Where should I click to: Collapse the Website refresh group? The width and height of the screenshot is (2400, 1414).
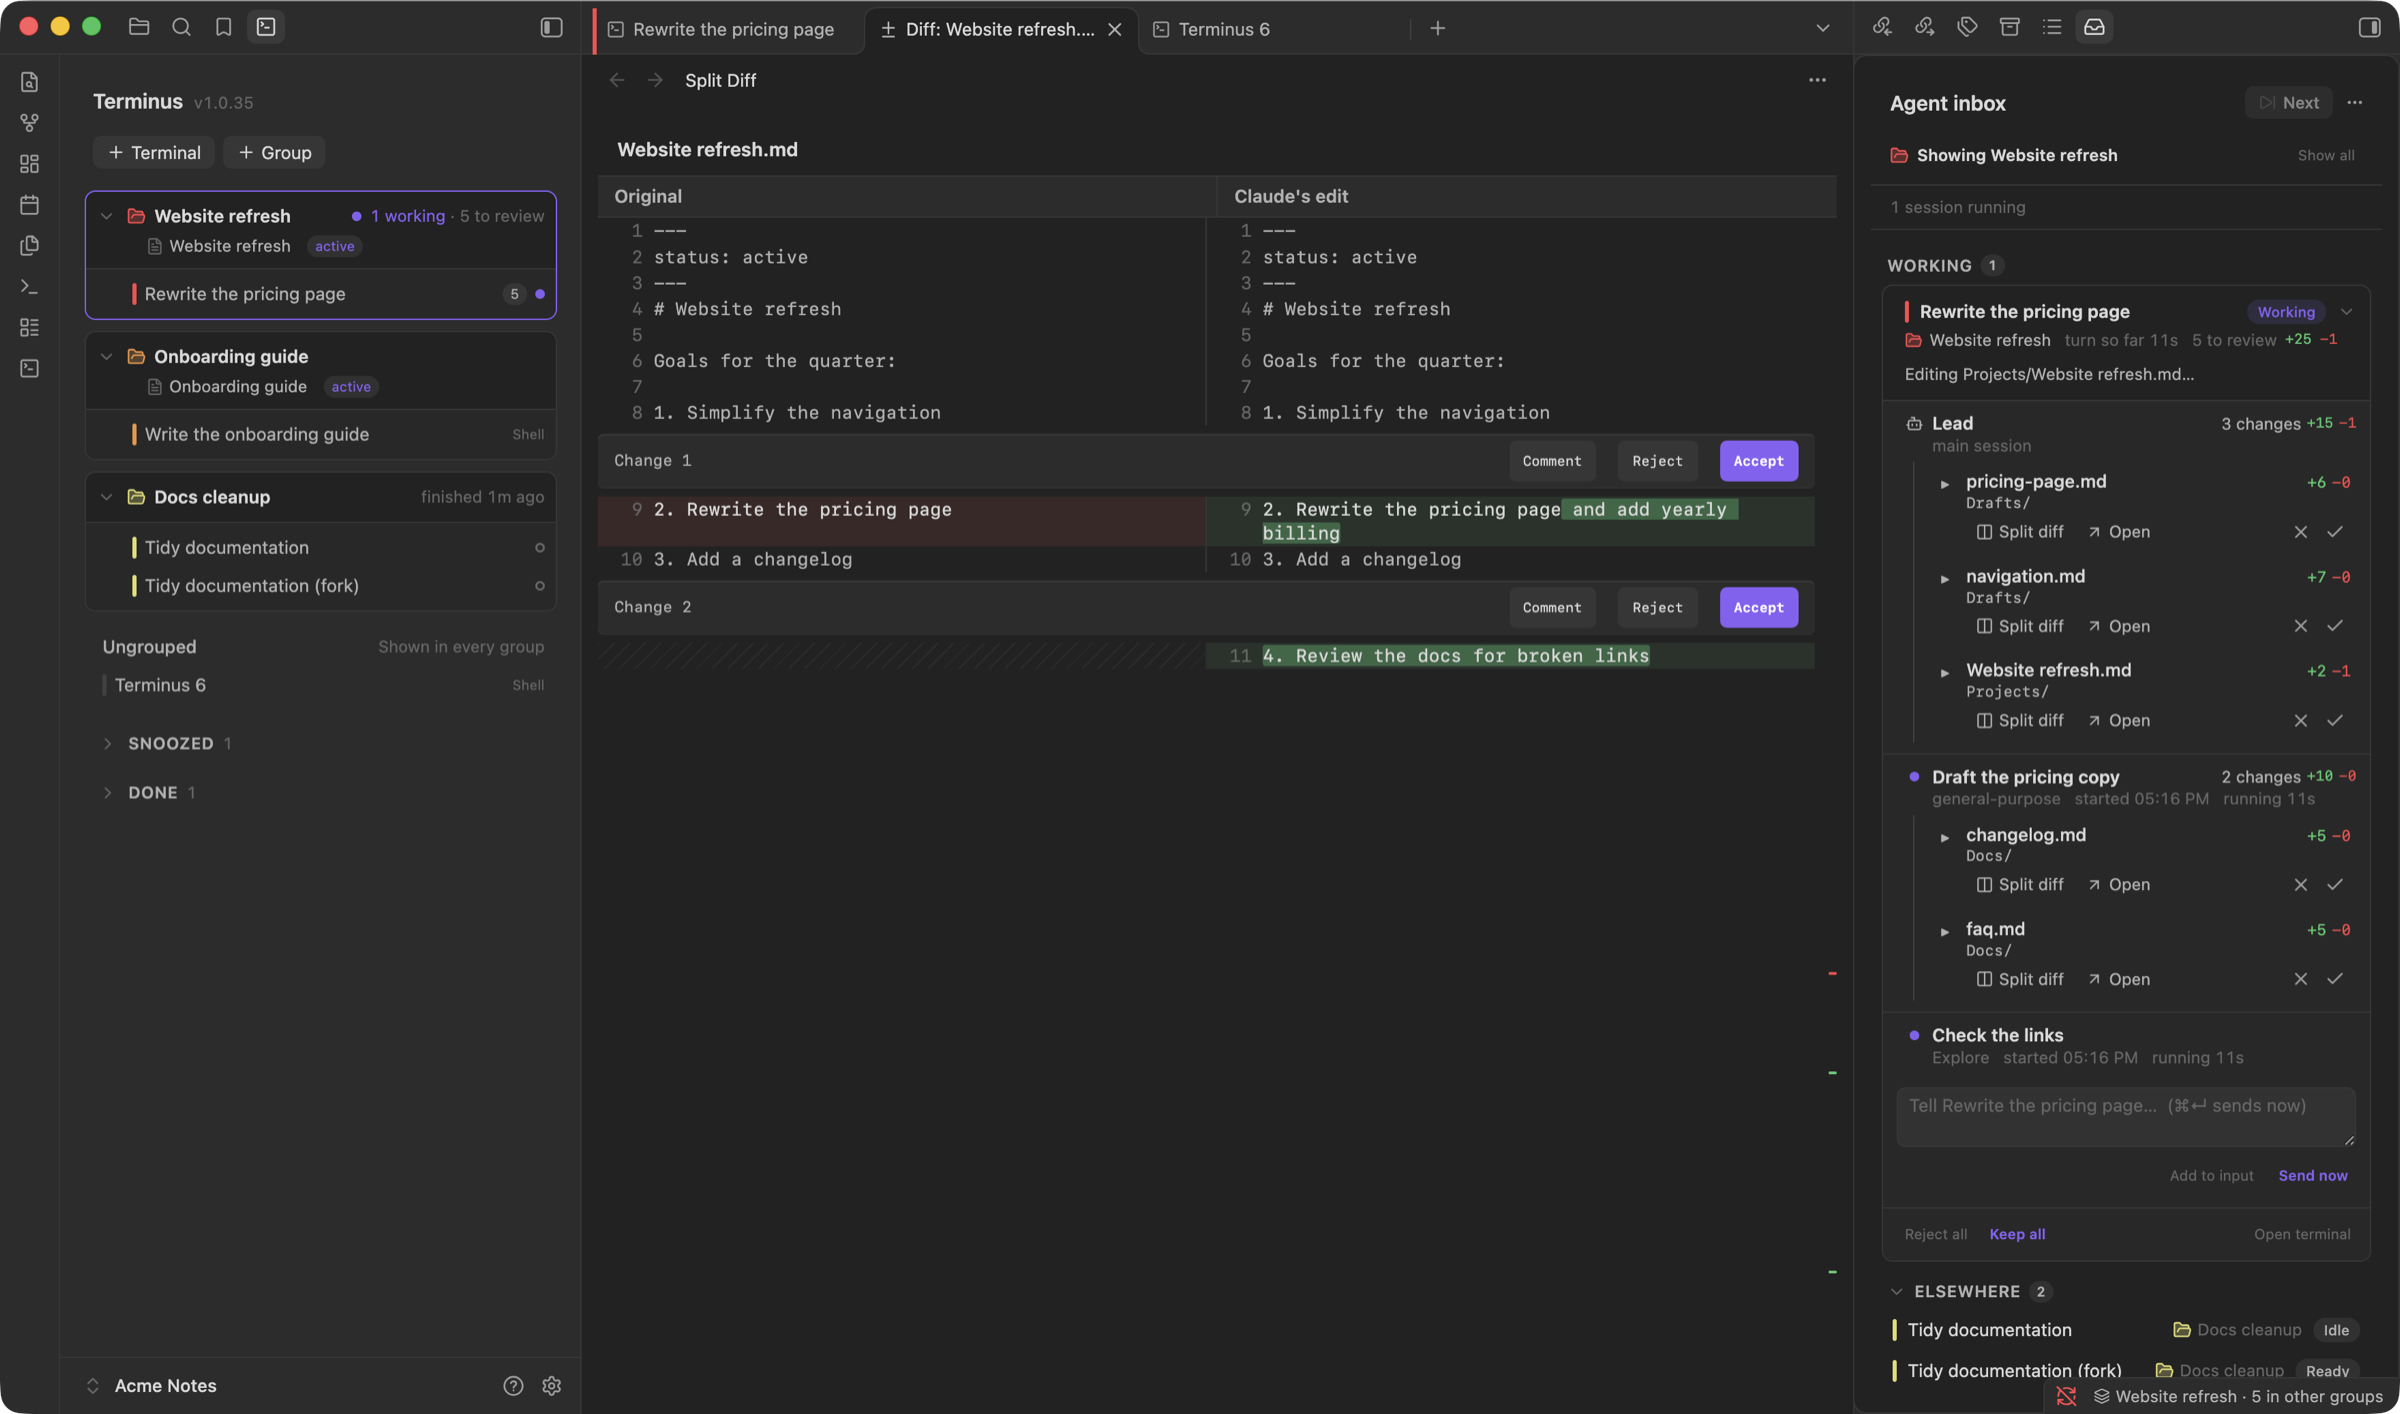point(106,216)
